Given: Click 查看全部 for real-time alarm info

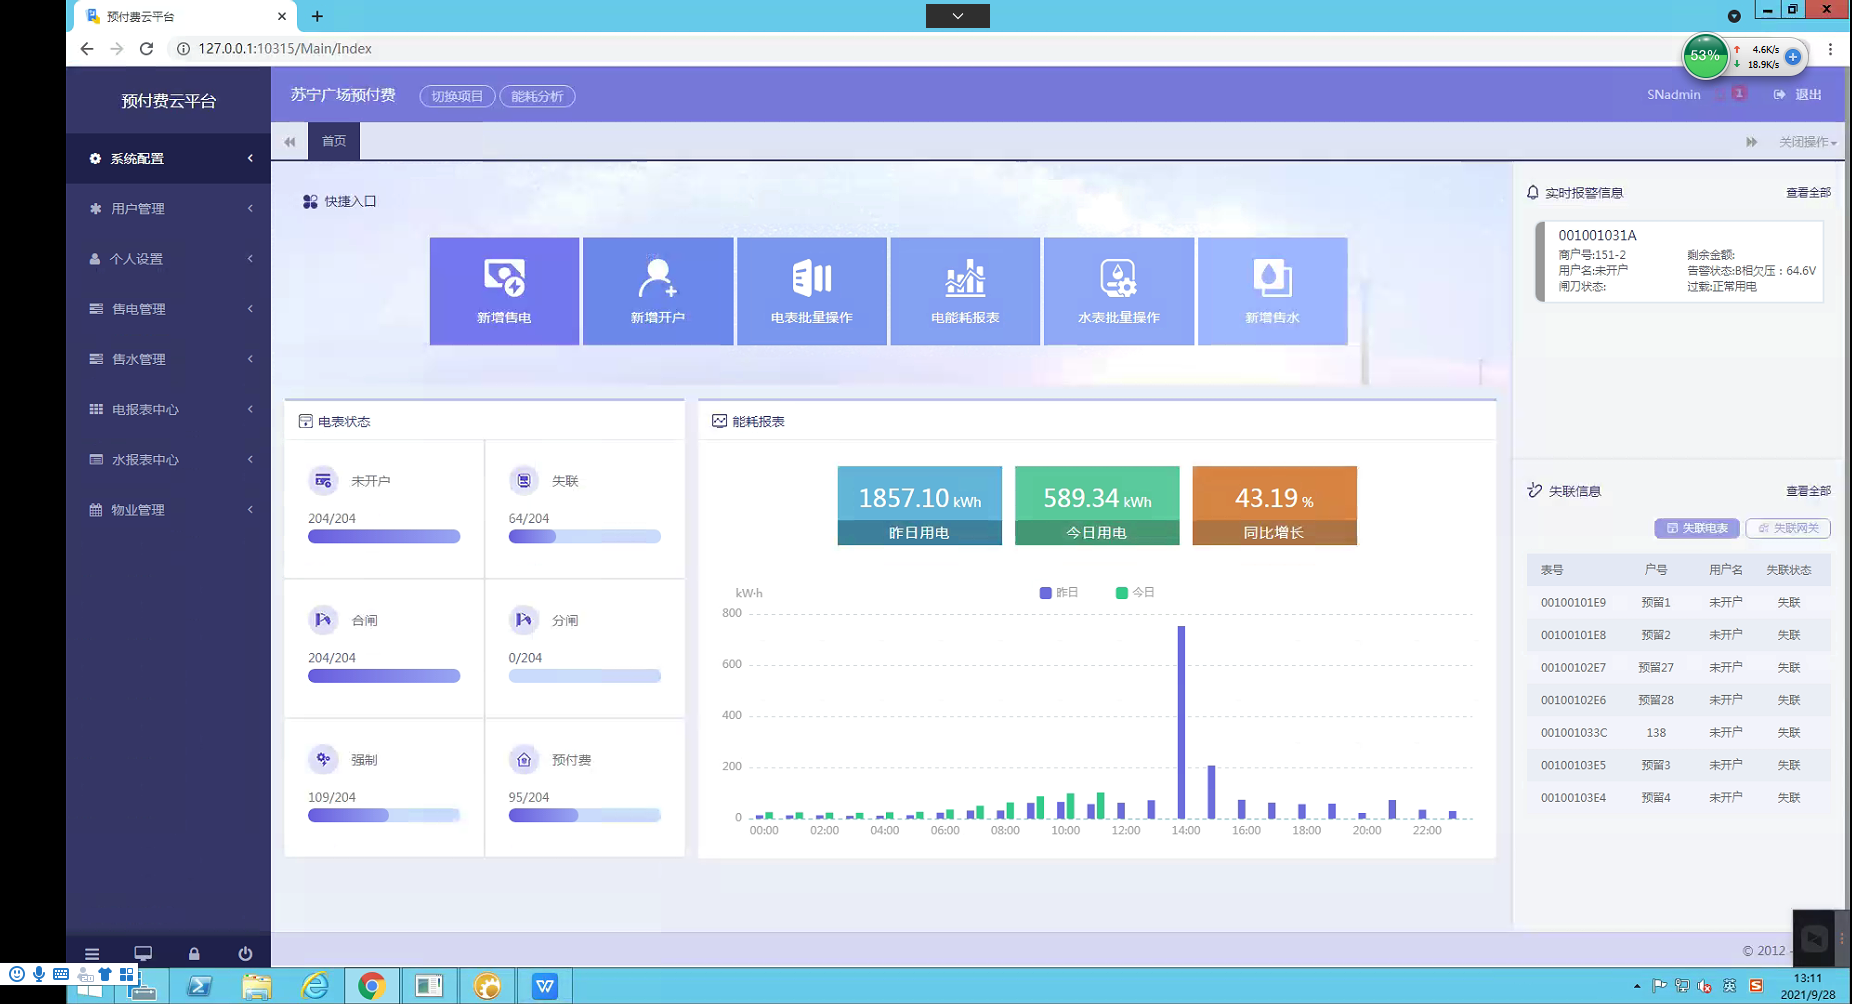Looking at the screenshot, I should [1808, 193].
